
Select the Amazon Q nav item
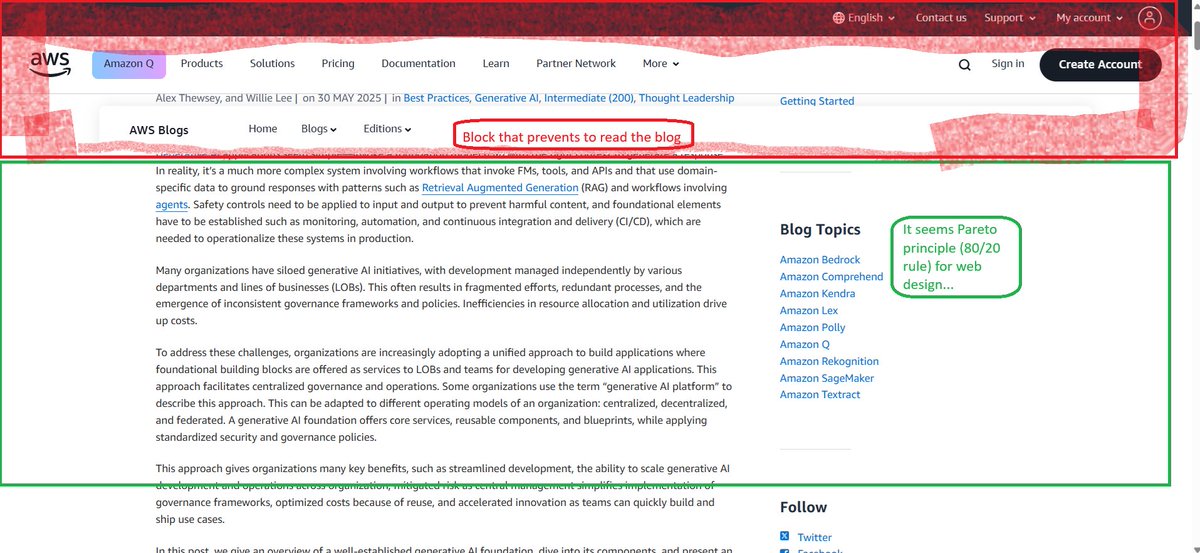128,64
